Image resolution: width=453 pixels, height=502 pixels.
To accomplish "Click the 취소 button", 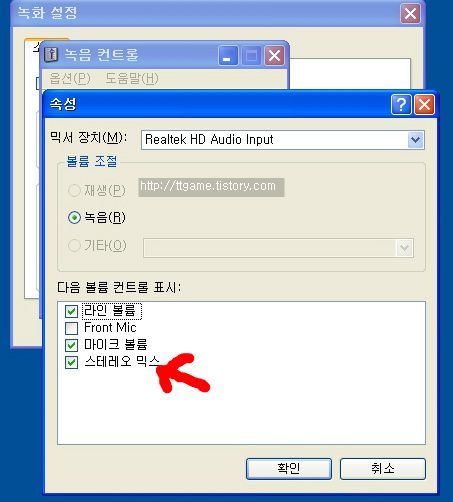I will (x=383, y=469).
